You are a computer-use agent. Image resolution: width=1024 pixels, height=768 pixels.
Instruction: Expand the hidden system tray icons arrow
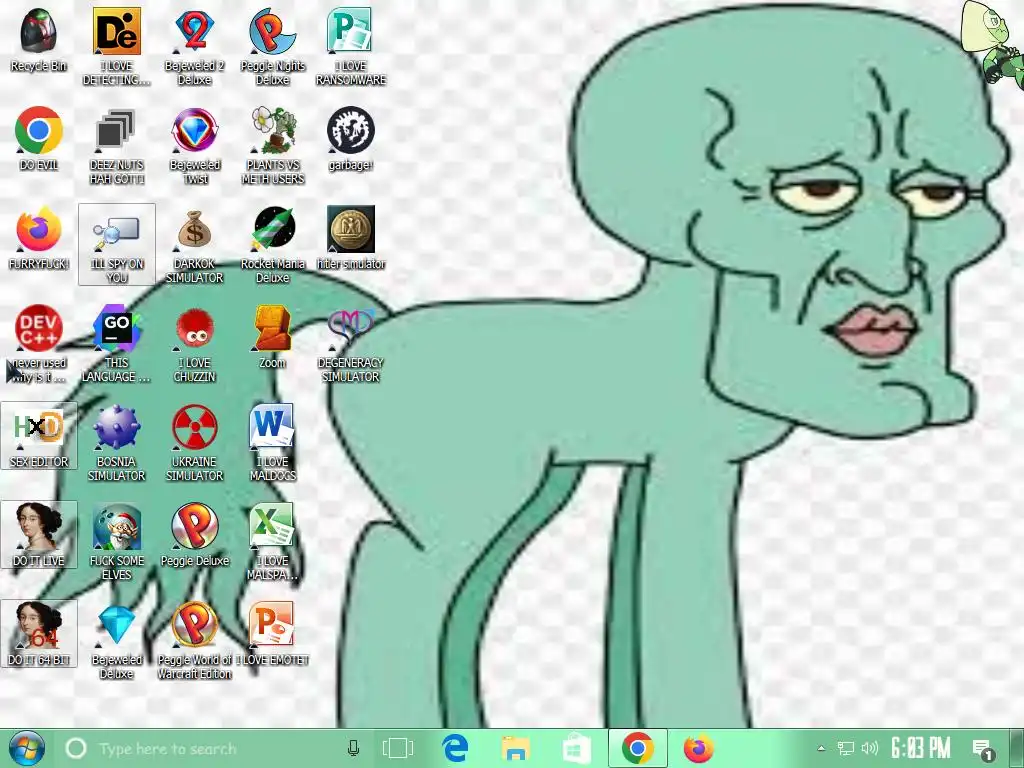822,748
